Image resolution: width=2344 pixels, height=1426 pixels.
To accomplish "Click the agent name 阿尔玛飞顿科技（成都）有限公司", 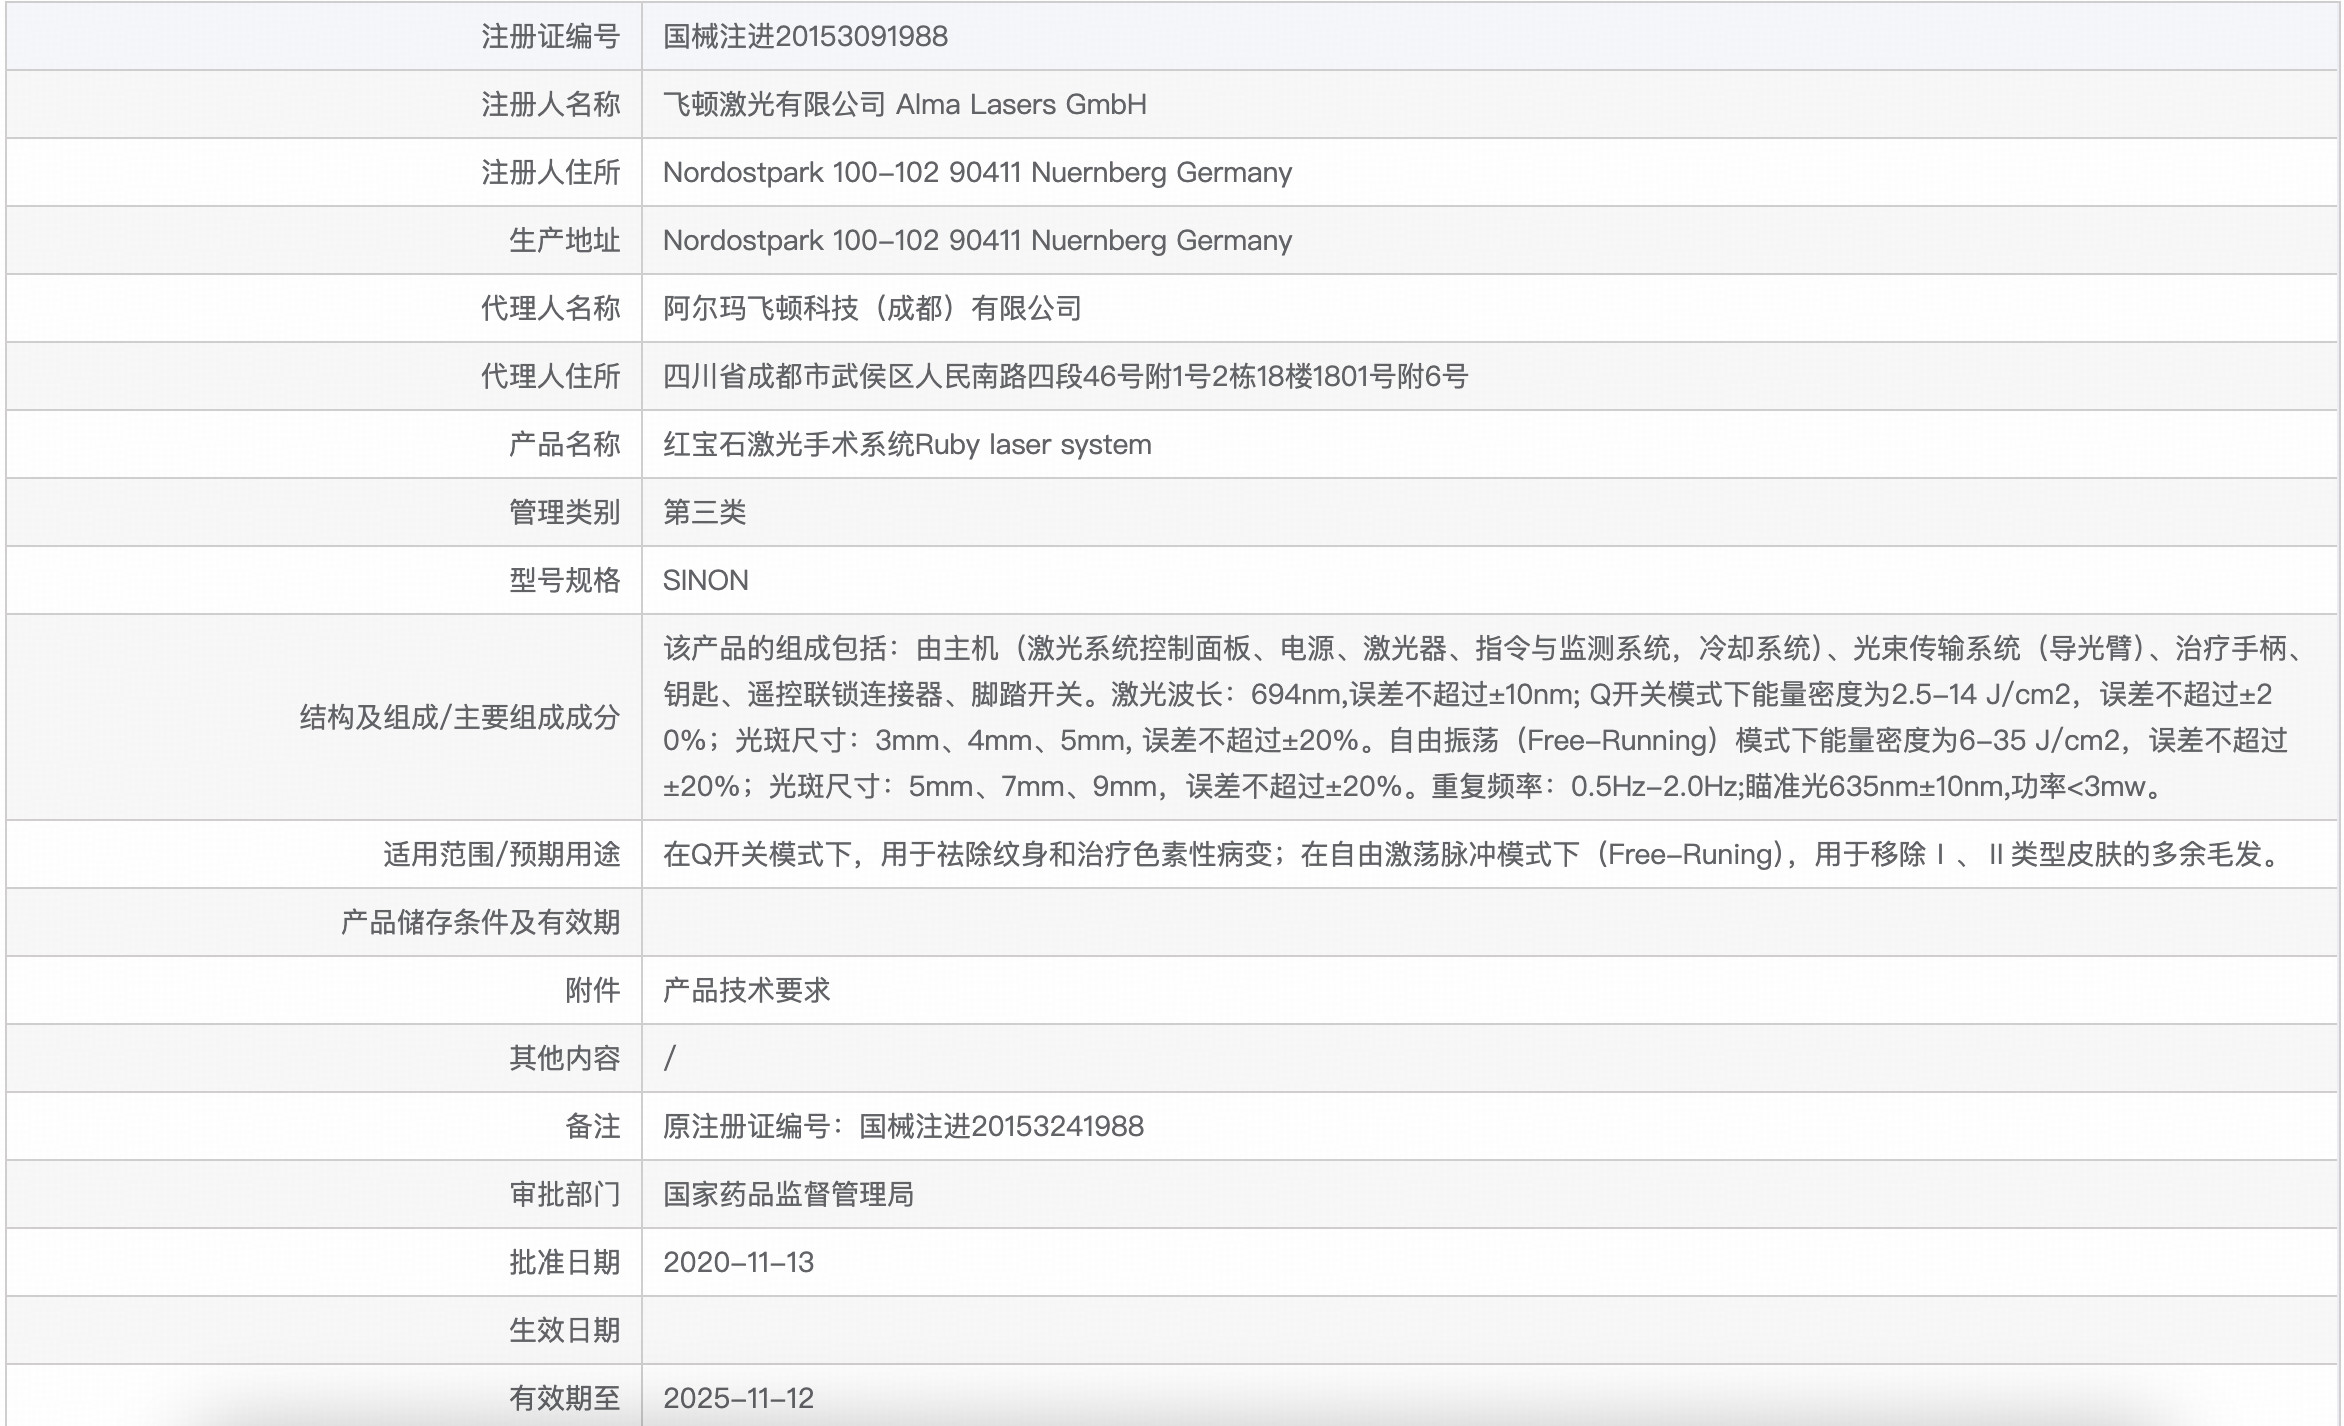I will (x=875, y=308).
